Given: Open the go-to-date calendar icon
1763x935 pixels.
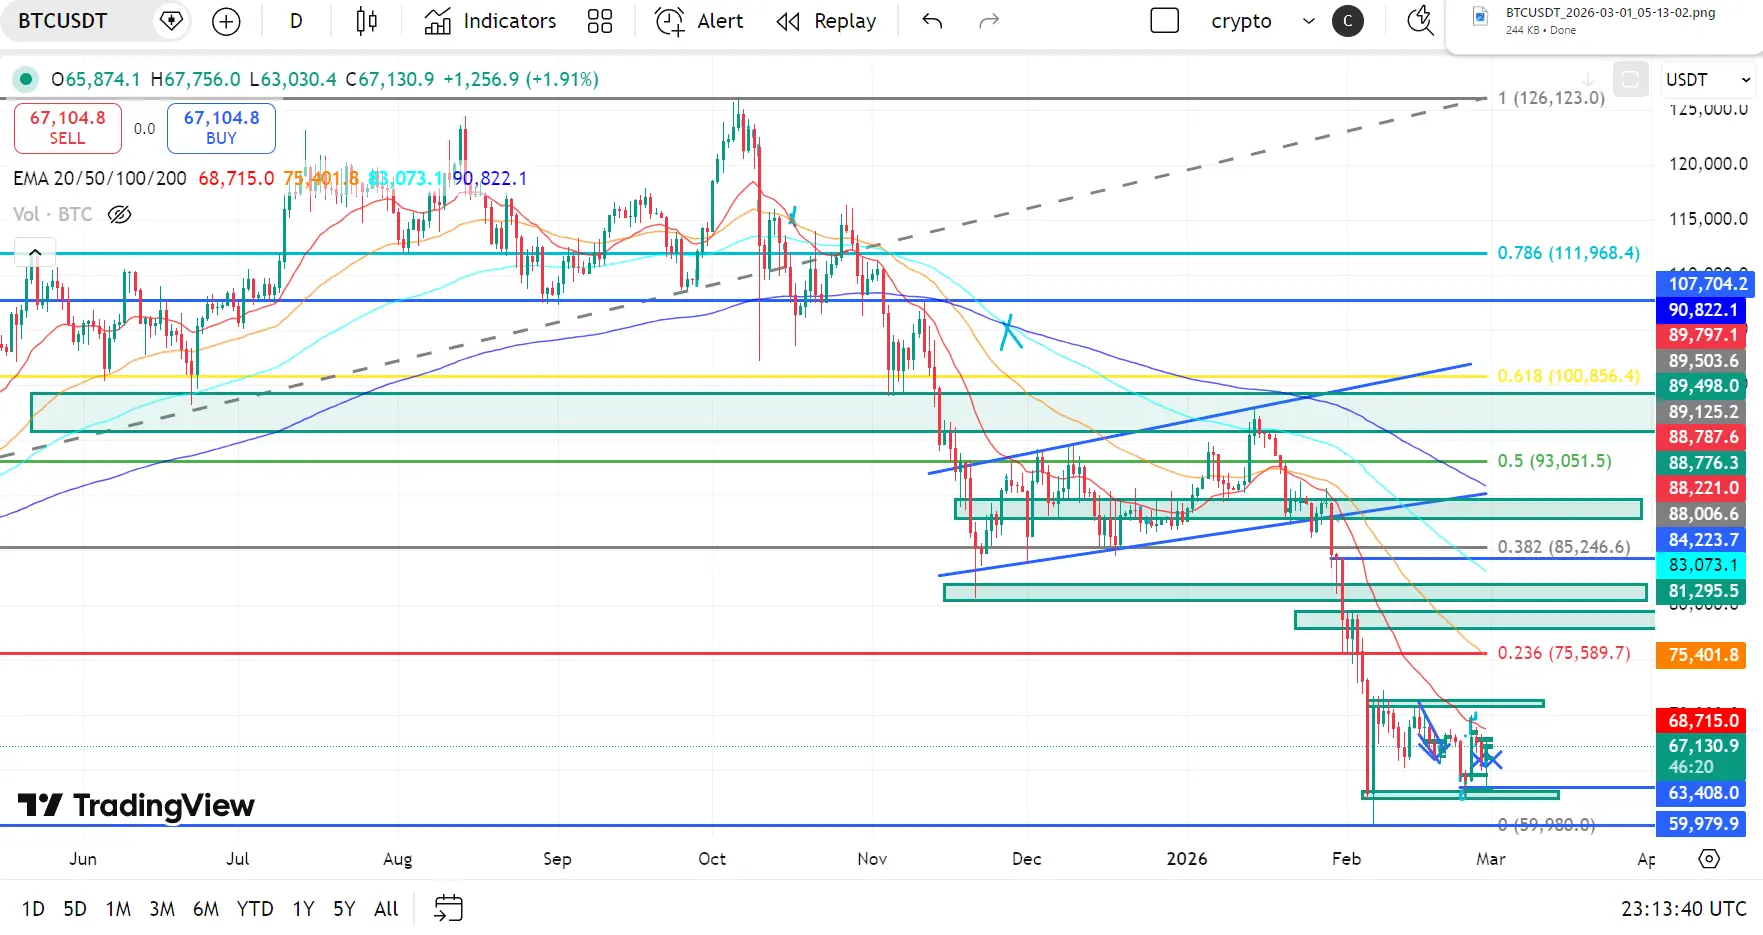Looking at the screenshot, I should point(449,908).
